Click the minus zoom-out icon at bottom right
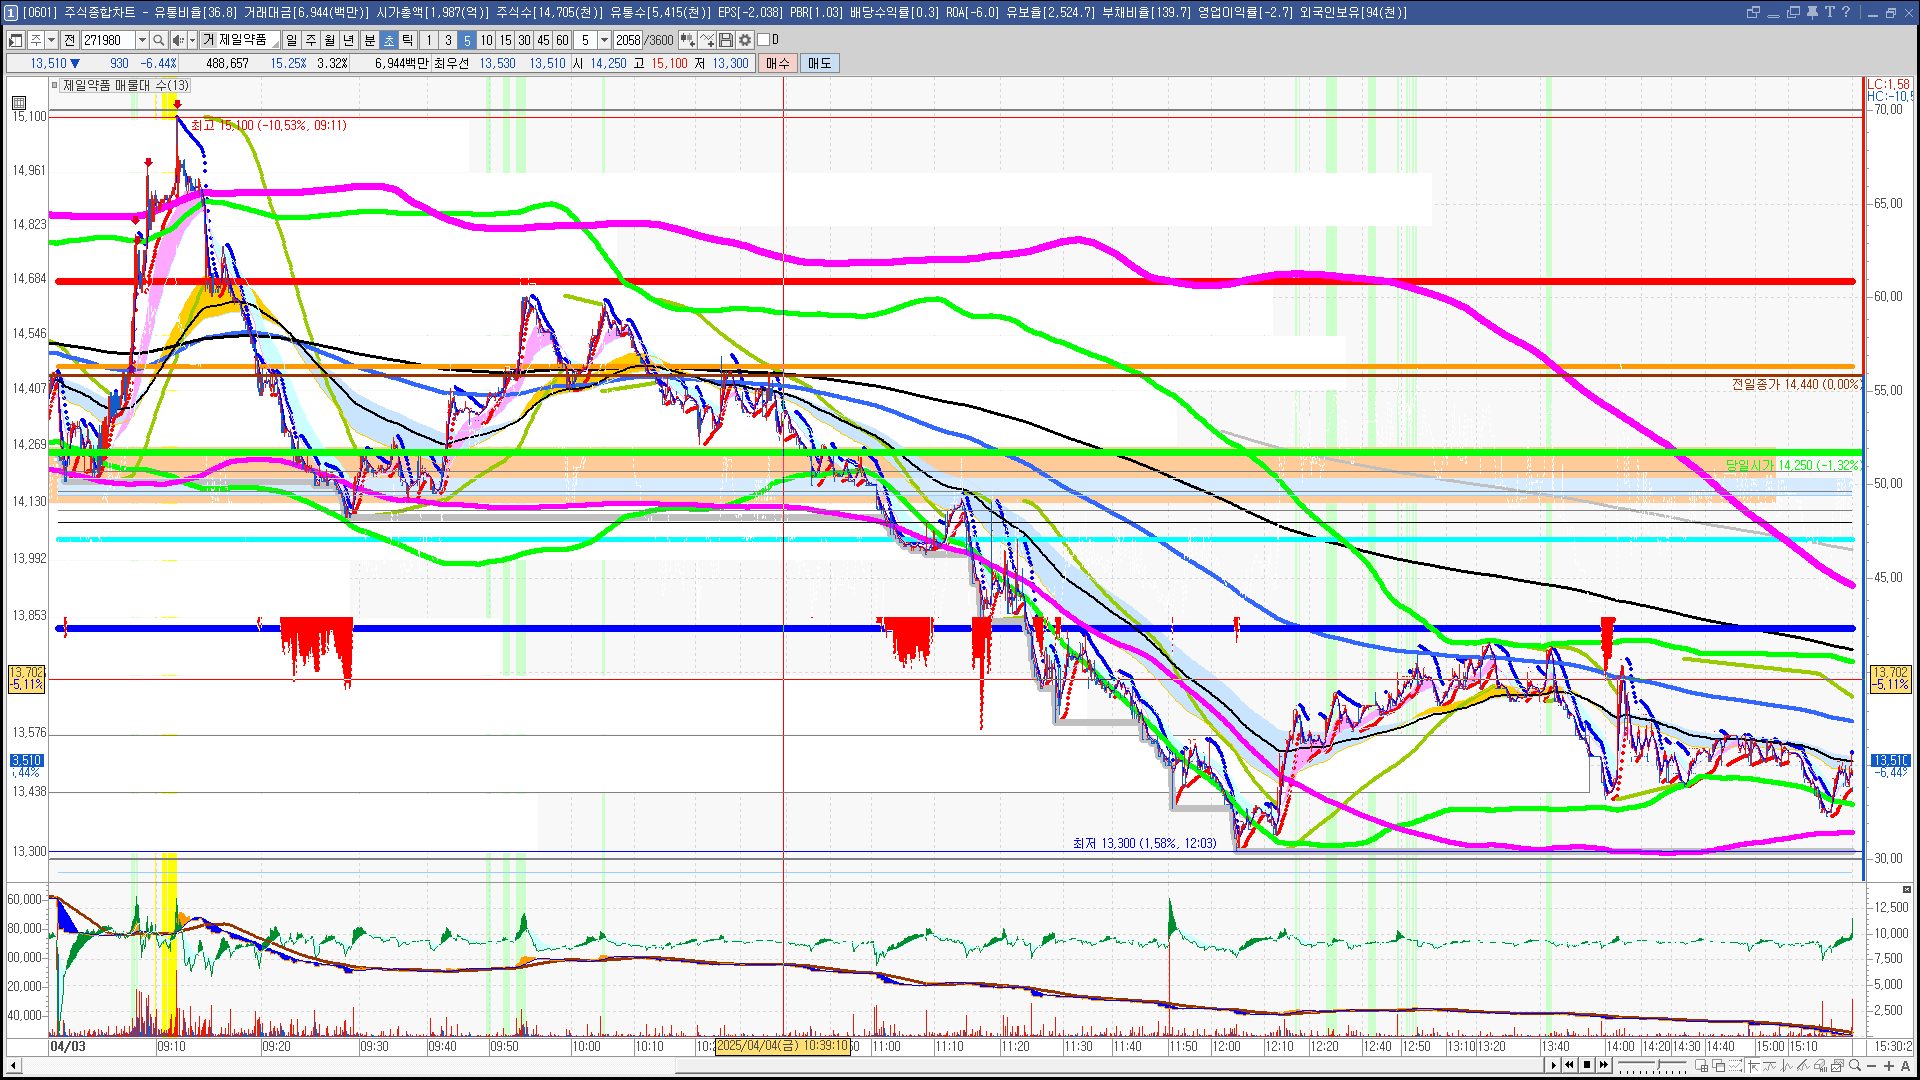Screen dimensions: 1920x1080 pyautogui.click(x=1871, y=1065)
